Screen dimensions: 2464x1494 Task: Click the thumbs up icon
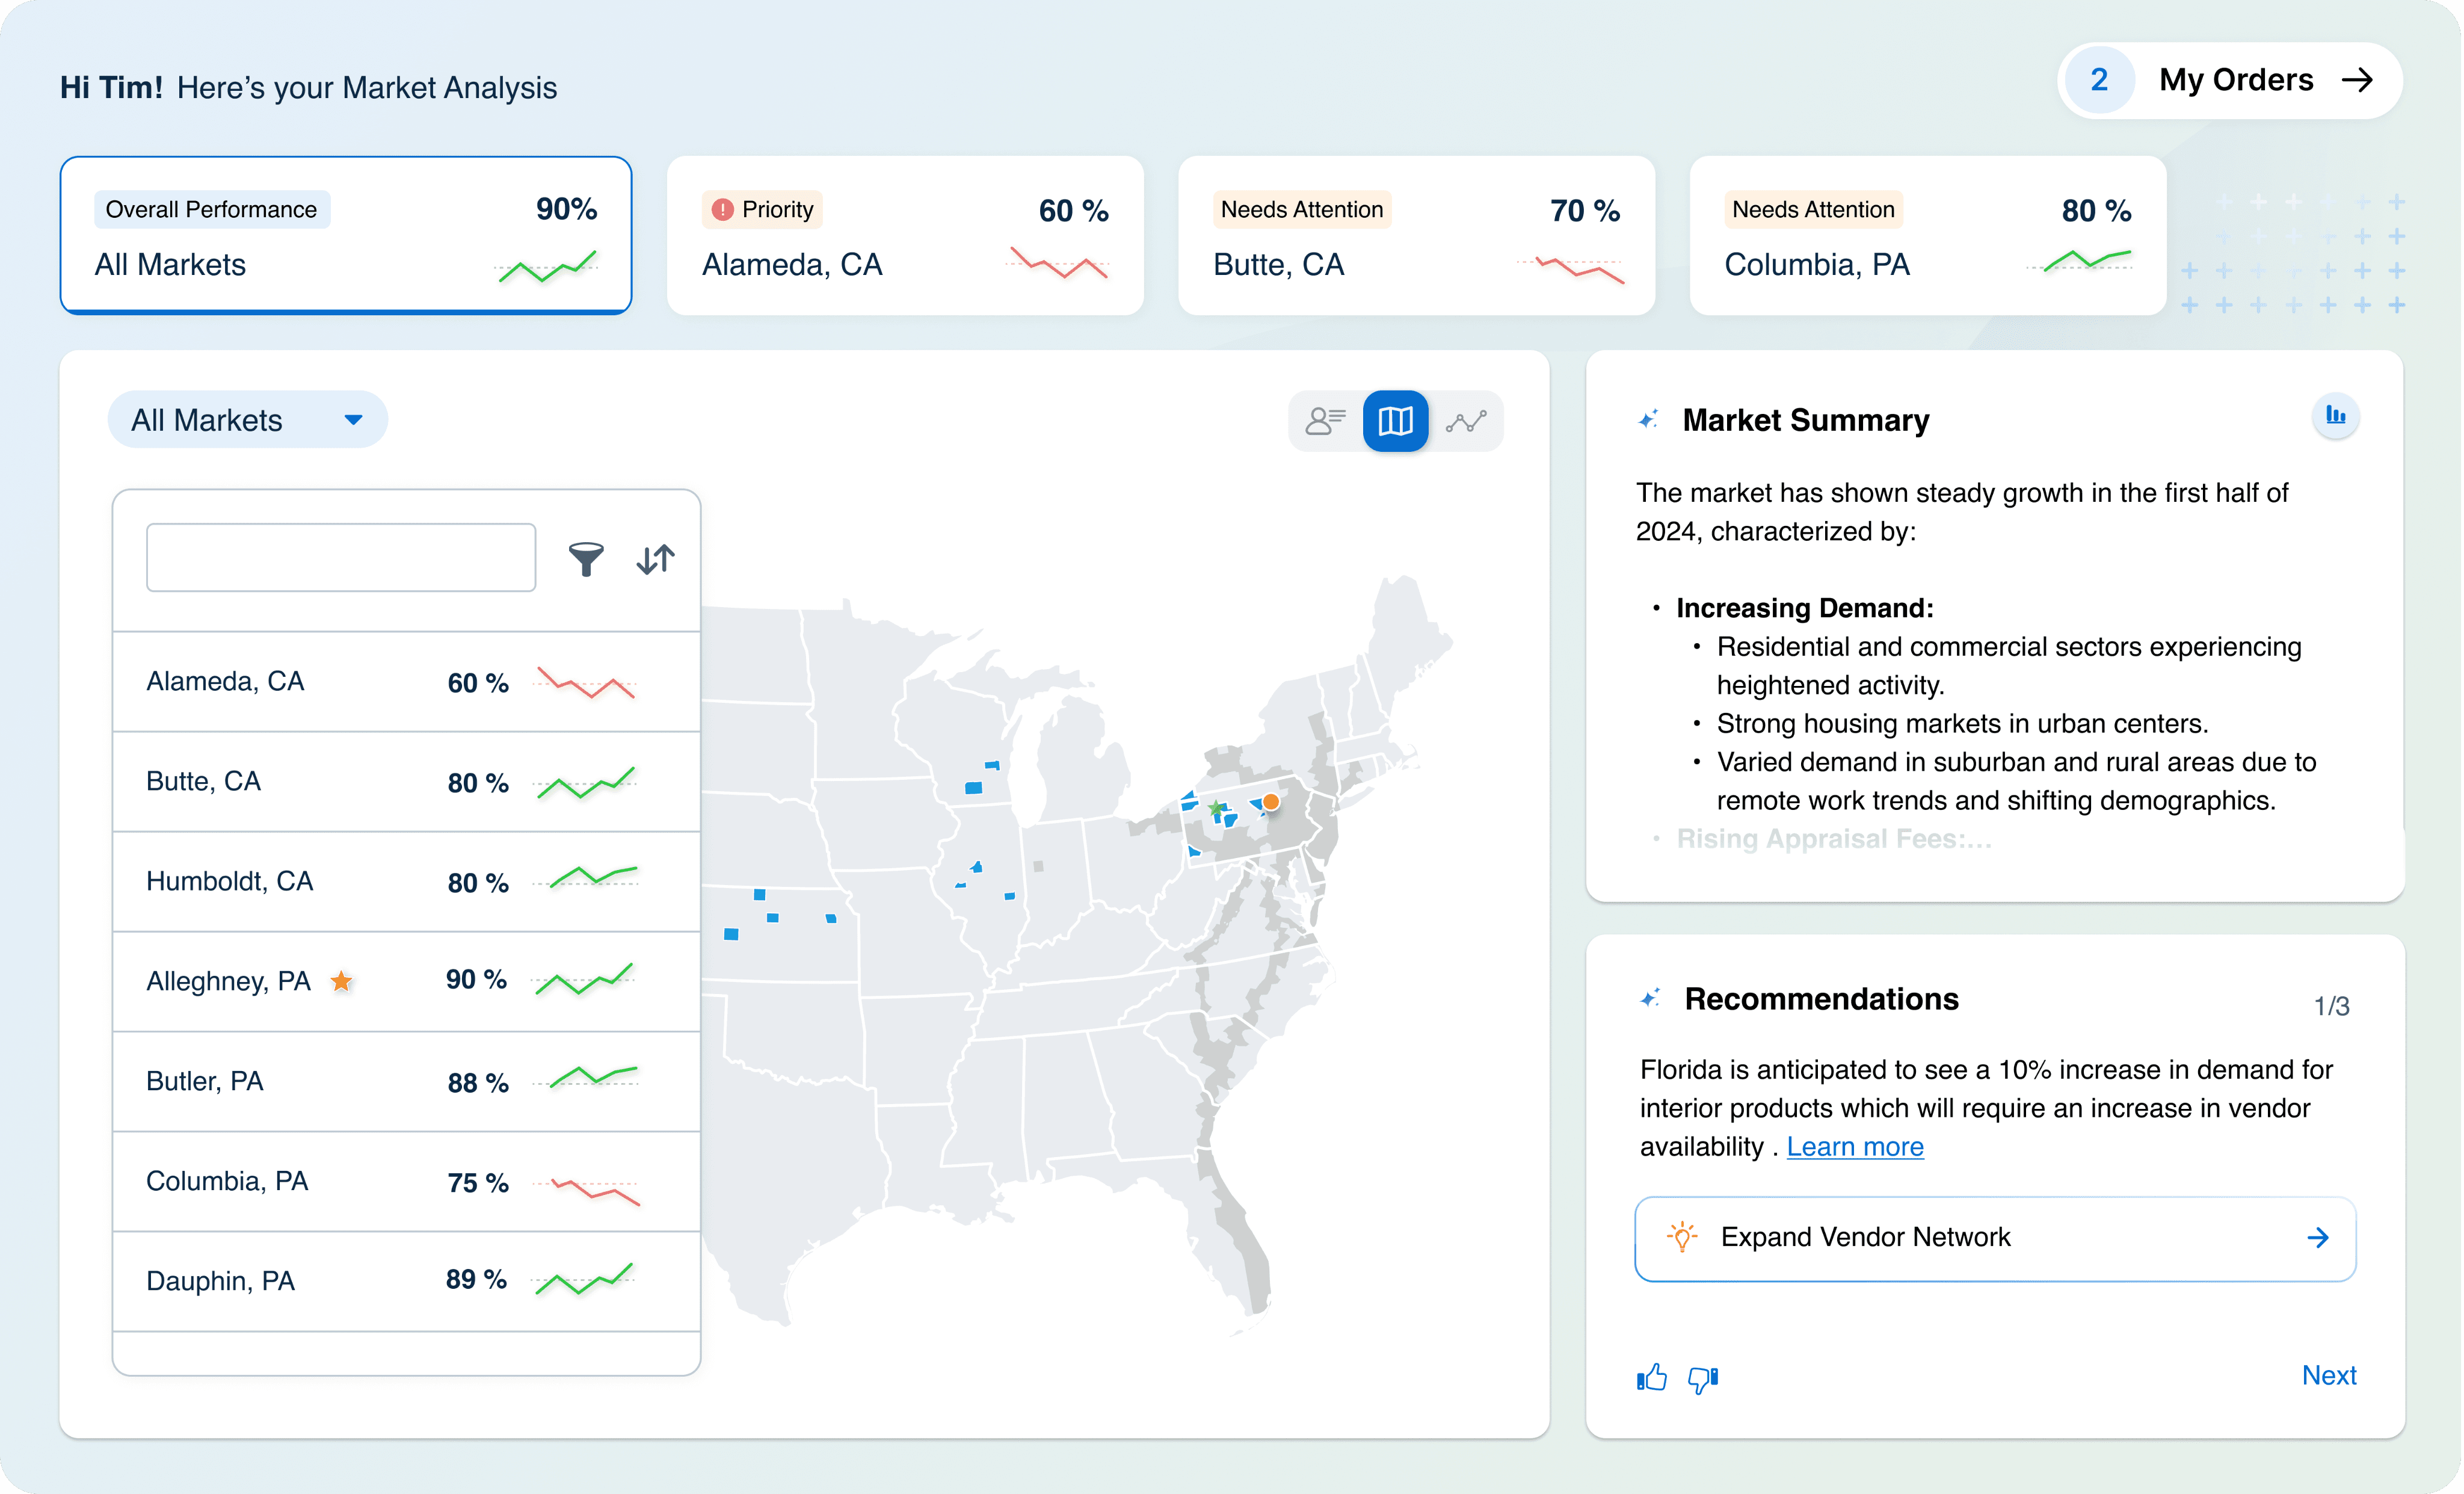tap(1652, 1378)
